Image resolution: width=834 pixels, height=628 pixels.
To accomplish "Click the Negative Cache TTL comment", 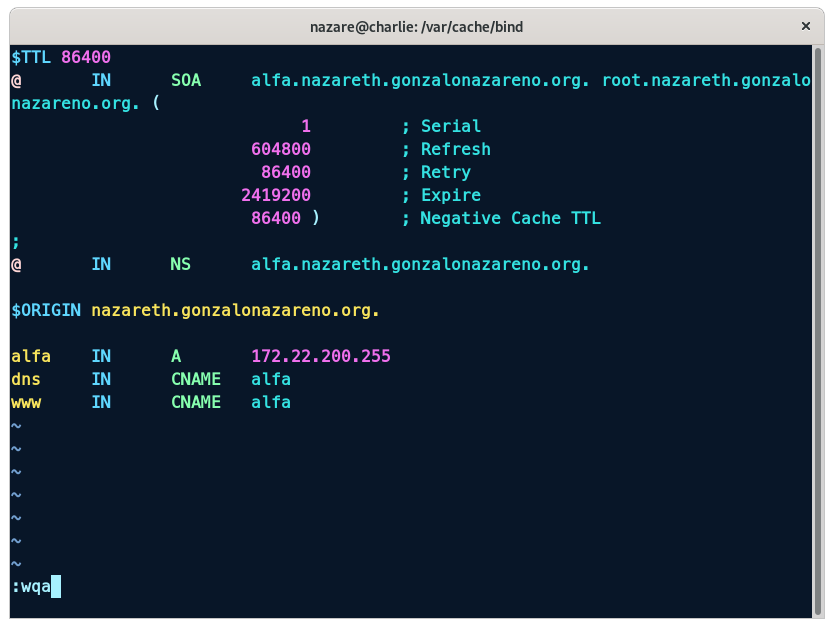I will click(x=510, y=219).
